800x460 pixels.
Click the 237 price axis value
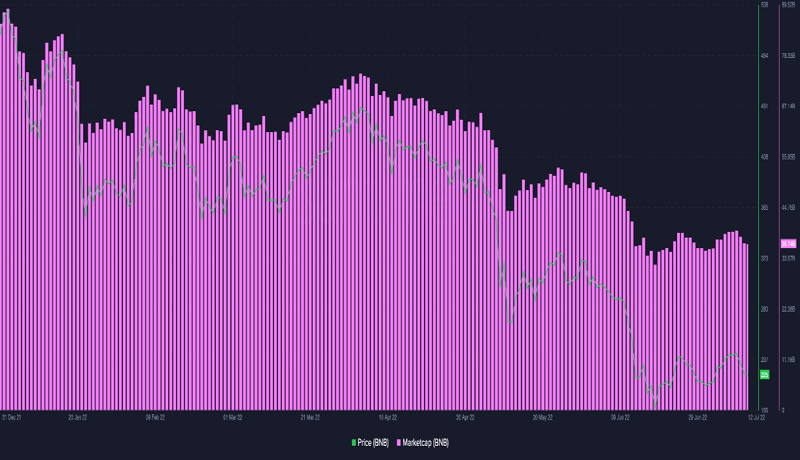[x=764, y=360]
